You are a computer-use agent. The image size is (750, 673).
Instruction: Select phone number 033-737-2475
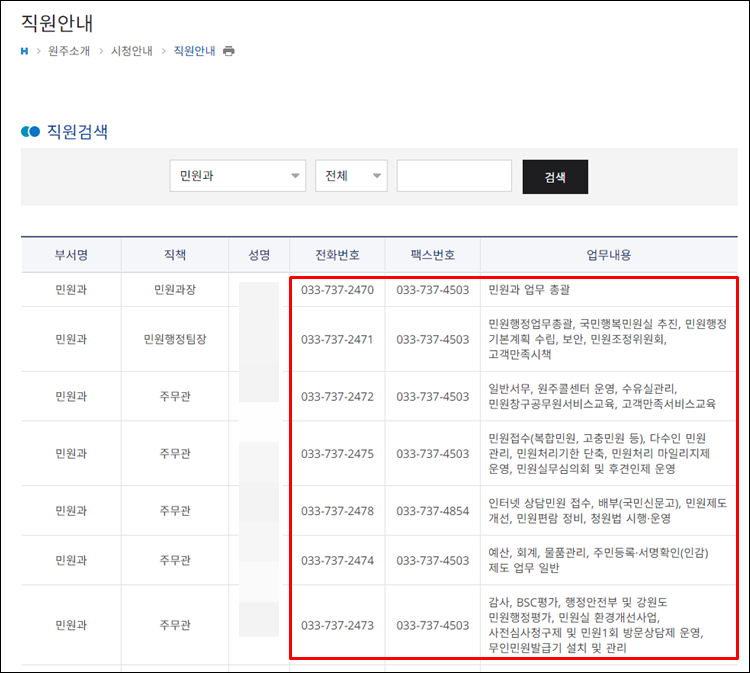337,453
